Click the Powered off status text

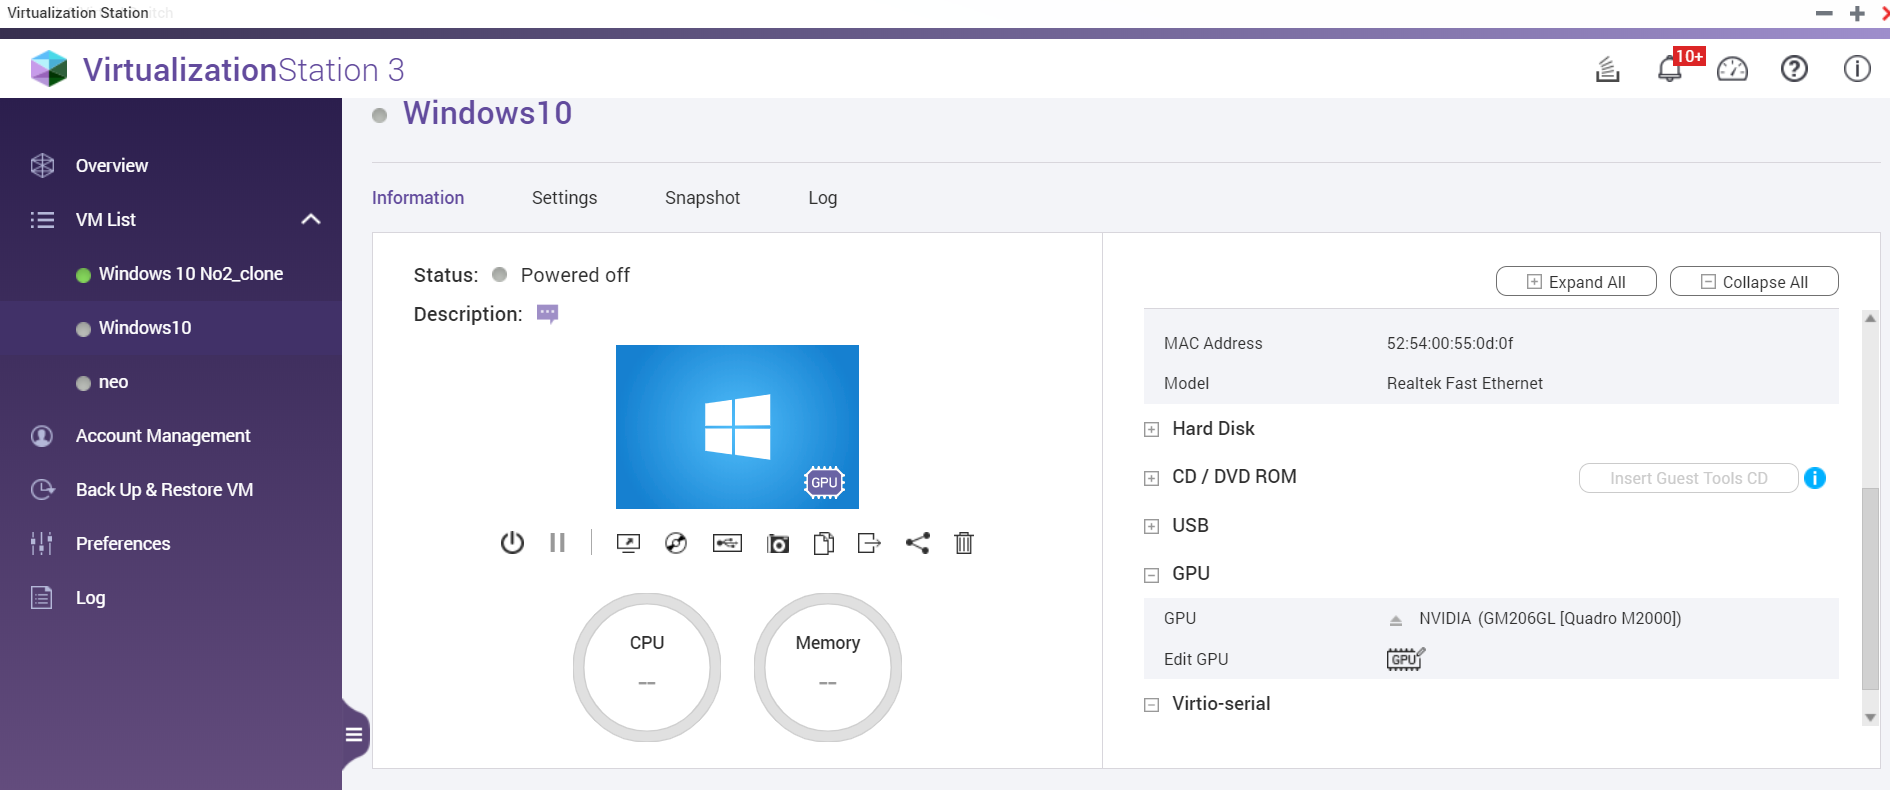point(575,275)
